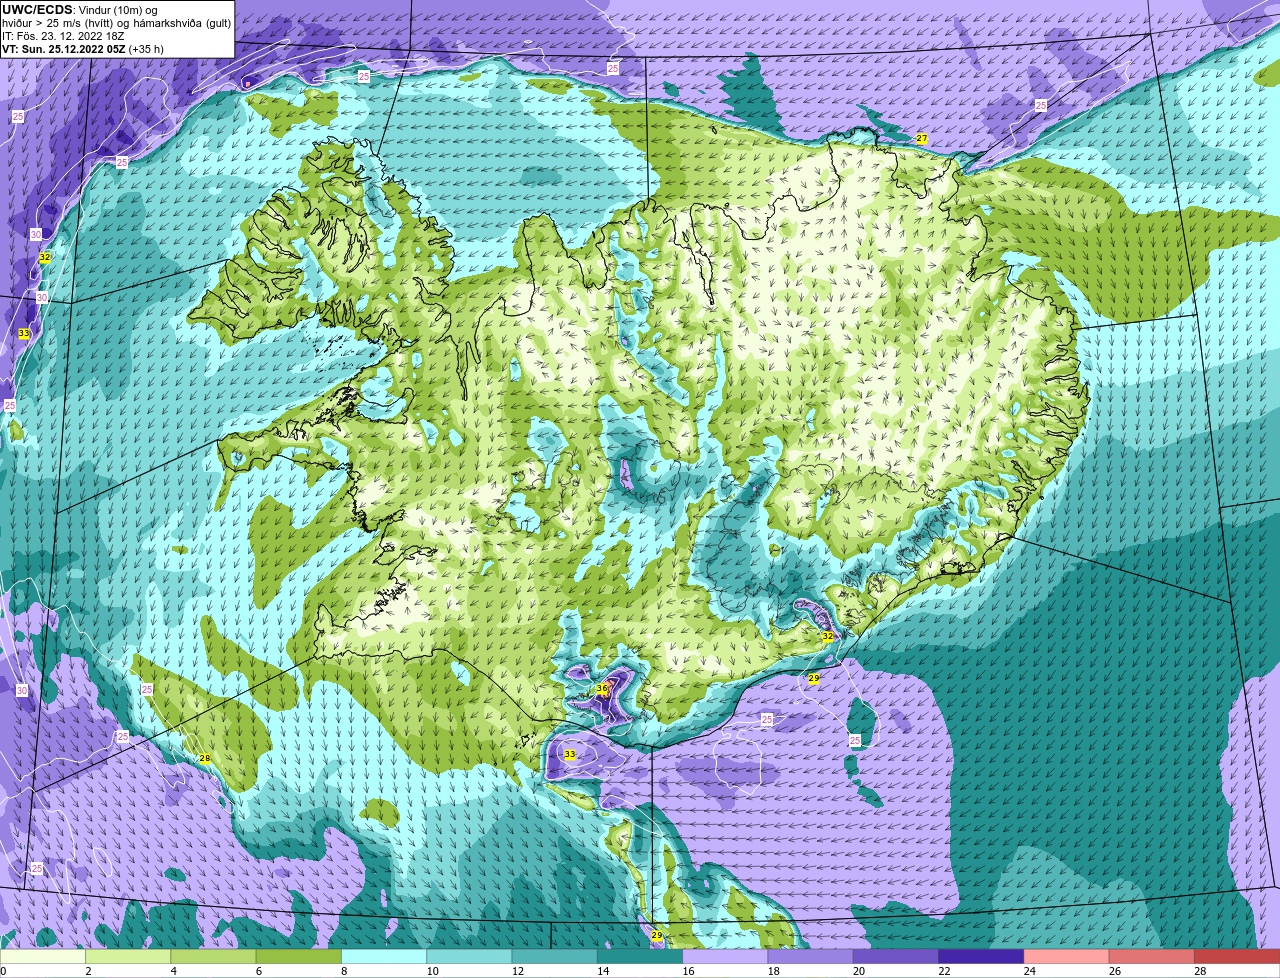1280x978 pixels.
Task: Click the valid time "VT: Sun. 25.12.2022 05Z"
Action: click(x=63, y=49)
